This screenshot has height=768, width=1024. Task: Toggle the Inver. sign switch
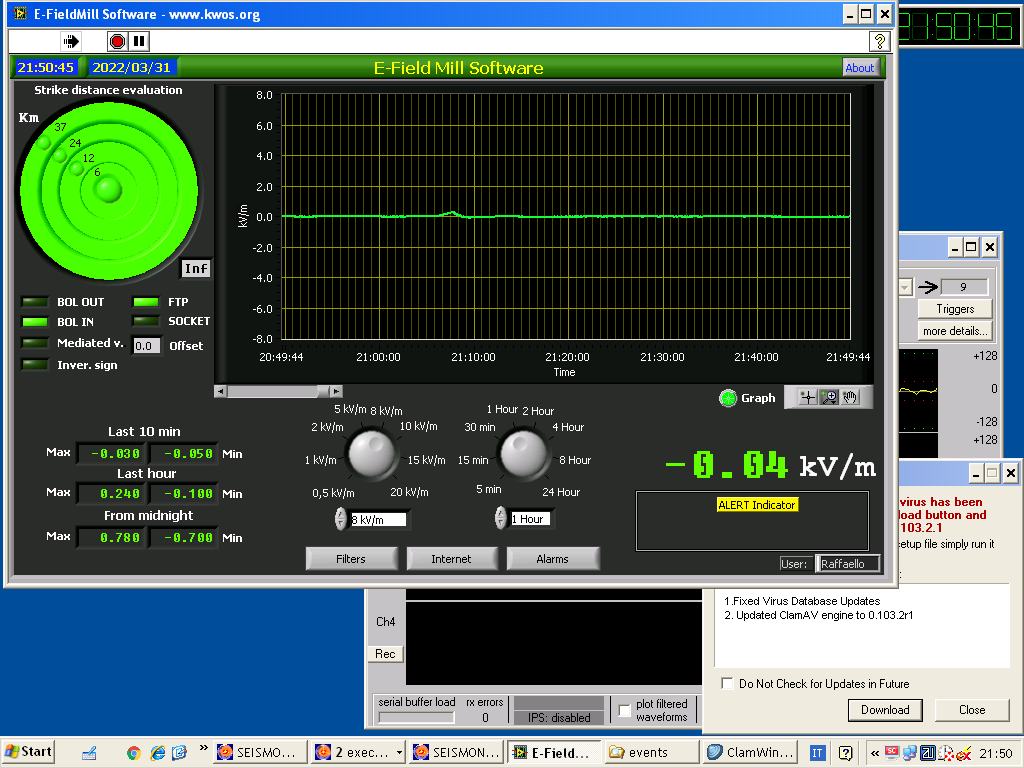(35, 364)
